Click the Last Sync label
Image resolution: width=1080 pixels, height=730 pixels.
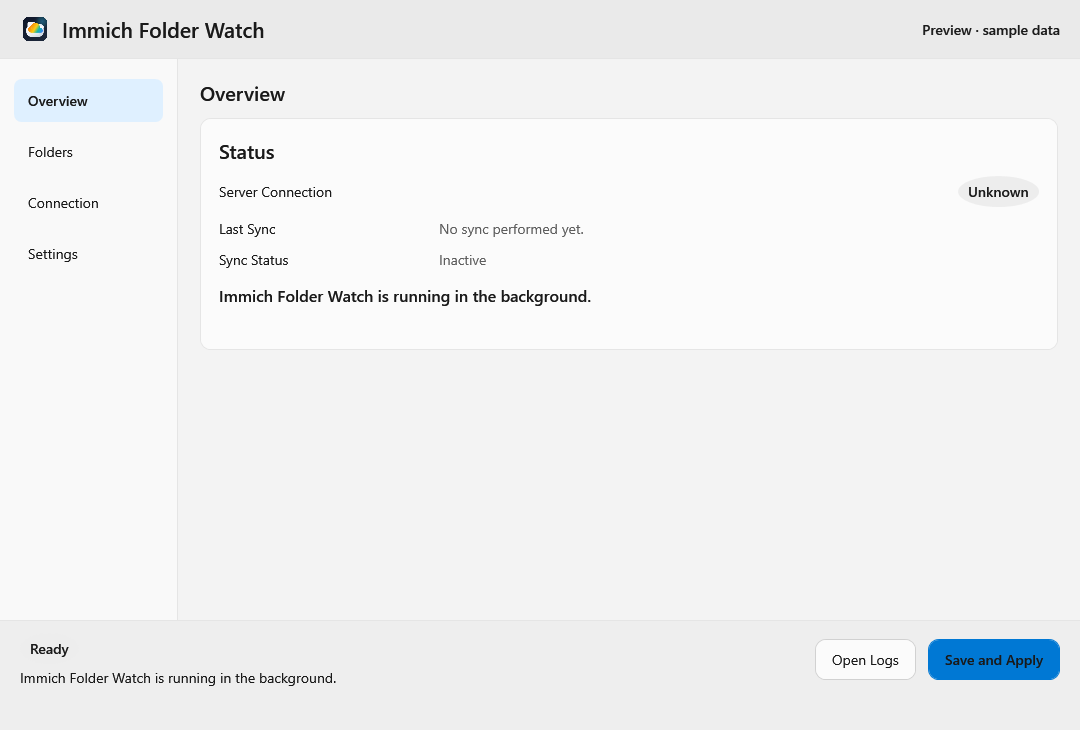click(x=247, y=229)
